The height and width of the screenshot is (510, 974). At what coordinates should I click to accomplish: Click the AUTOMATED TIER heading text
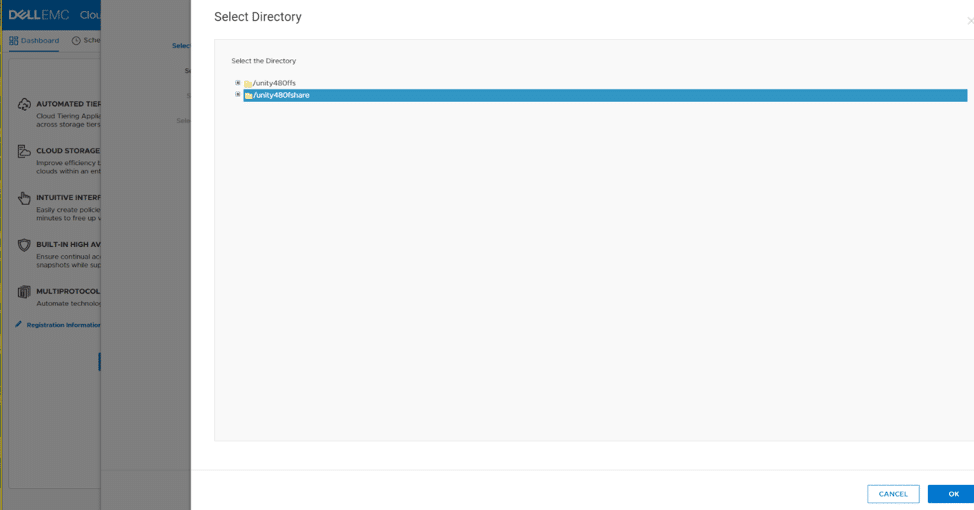tap(68, 104)
